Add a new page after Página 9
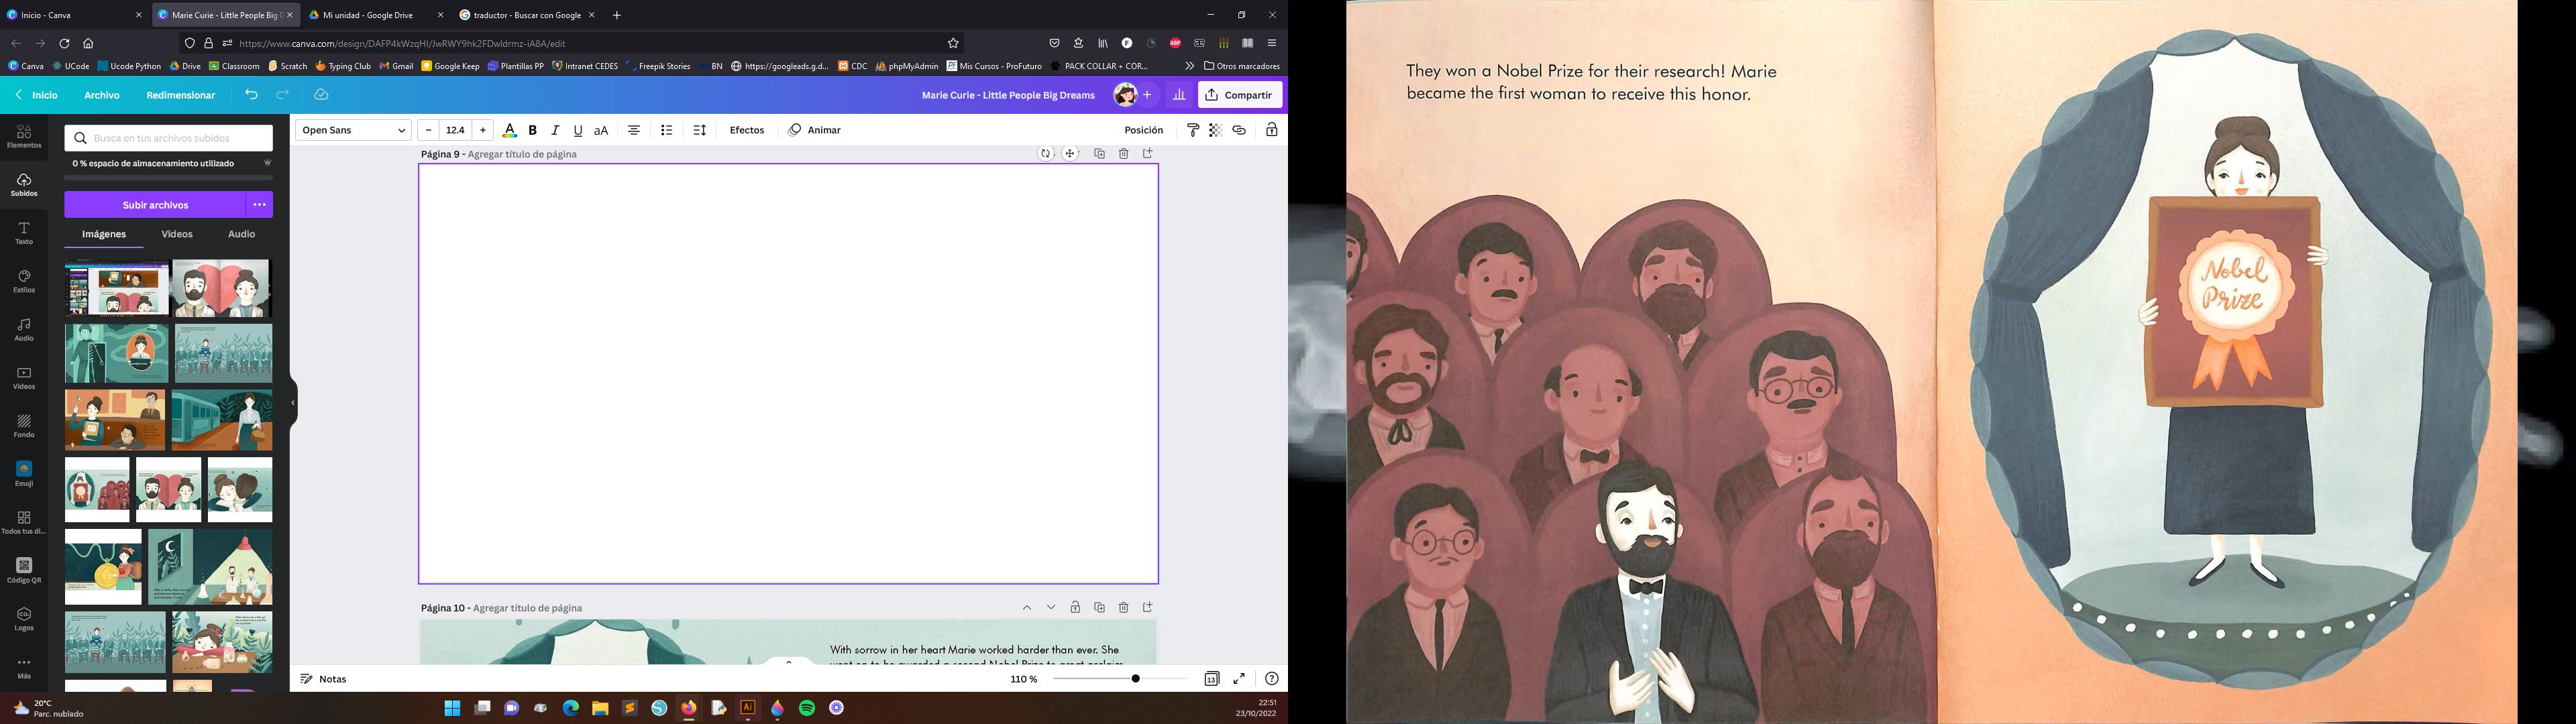 point(1148,154)
